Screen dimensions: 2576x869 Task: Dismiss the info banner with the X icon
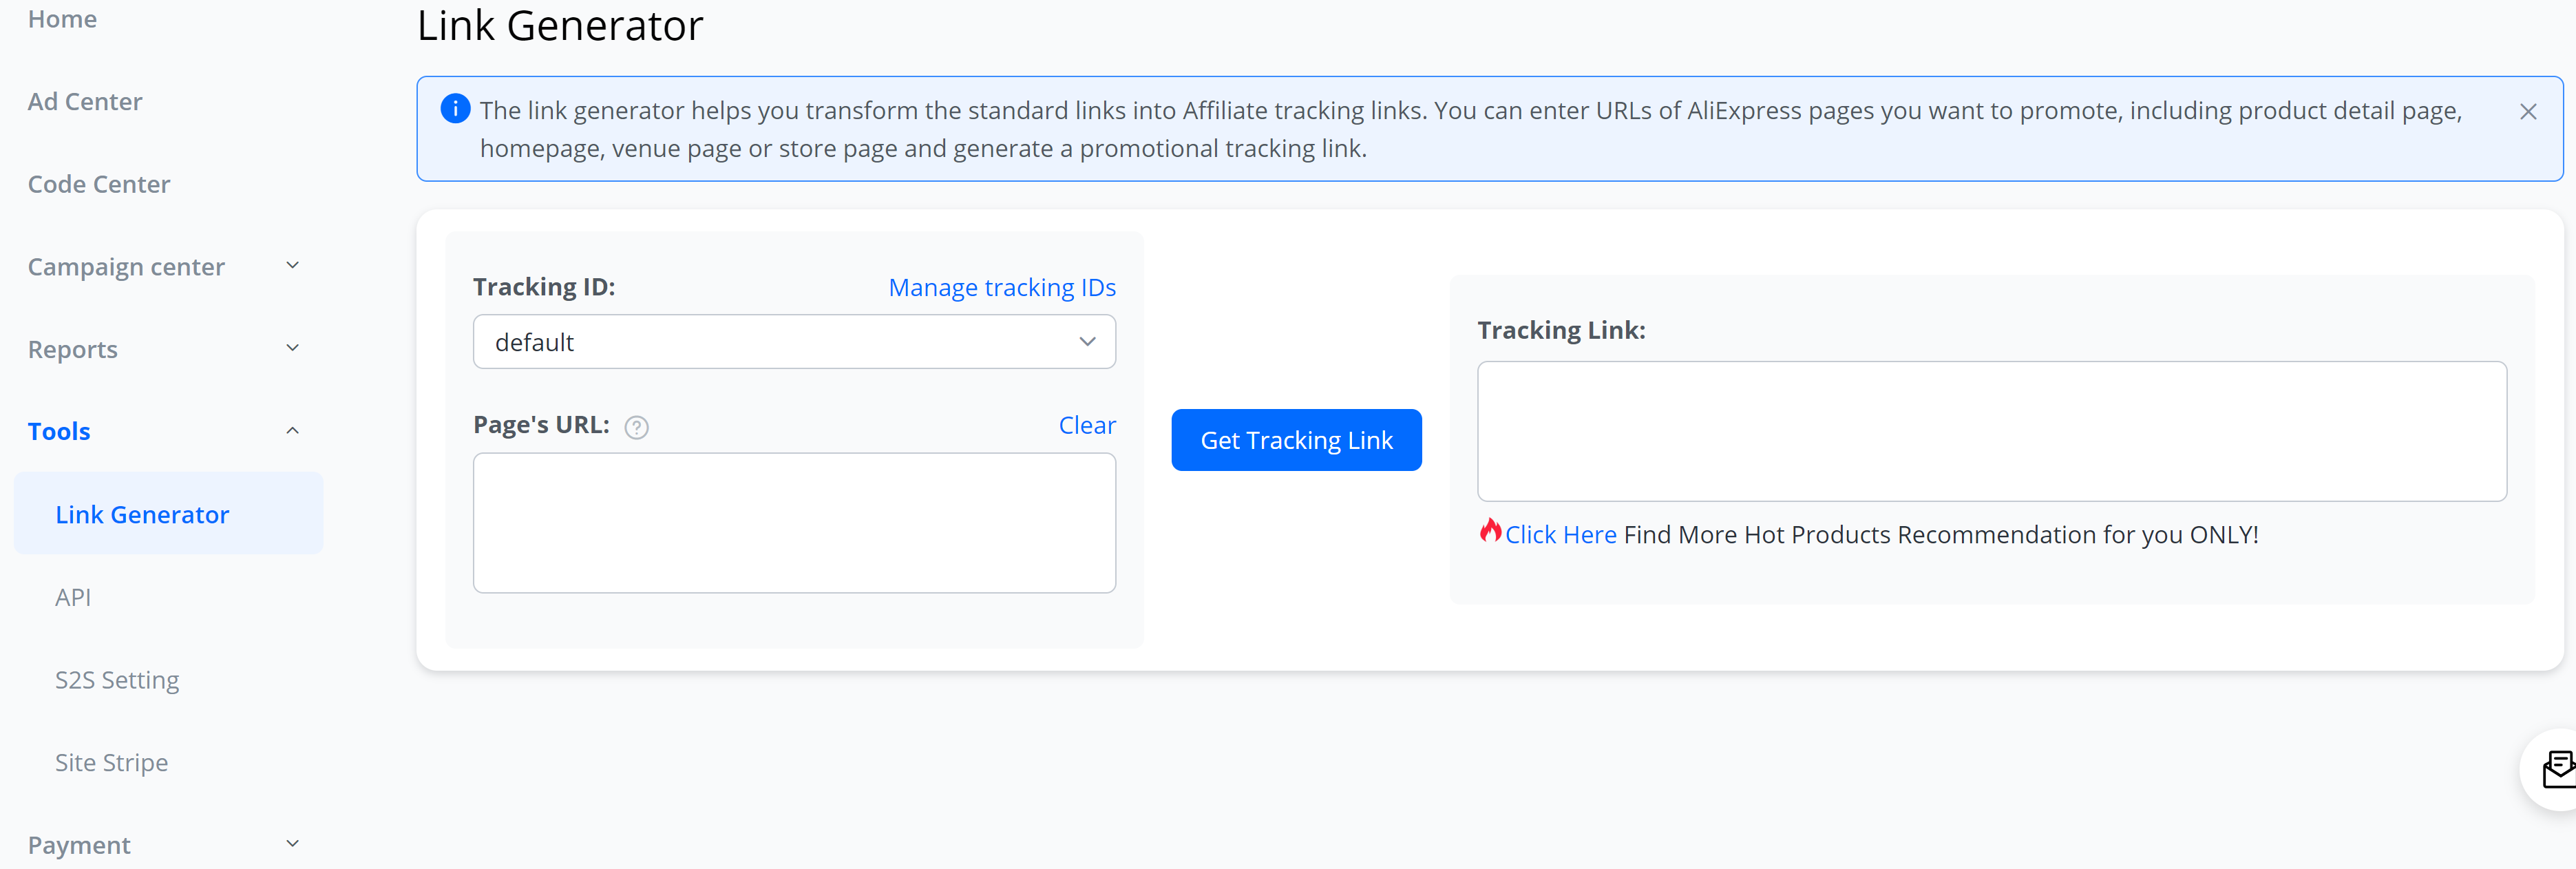coord(2527,112)
